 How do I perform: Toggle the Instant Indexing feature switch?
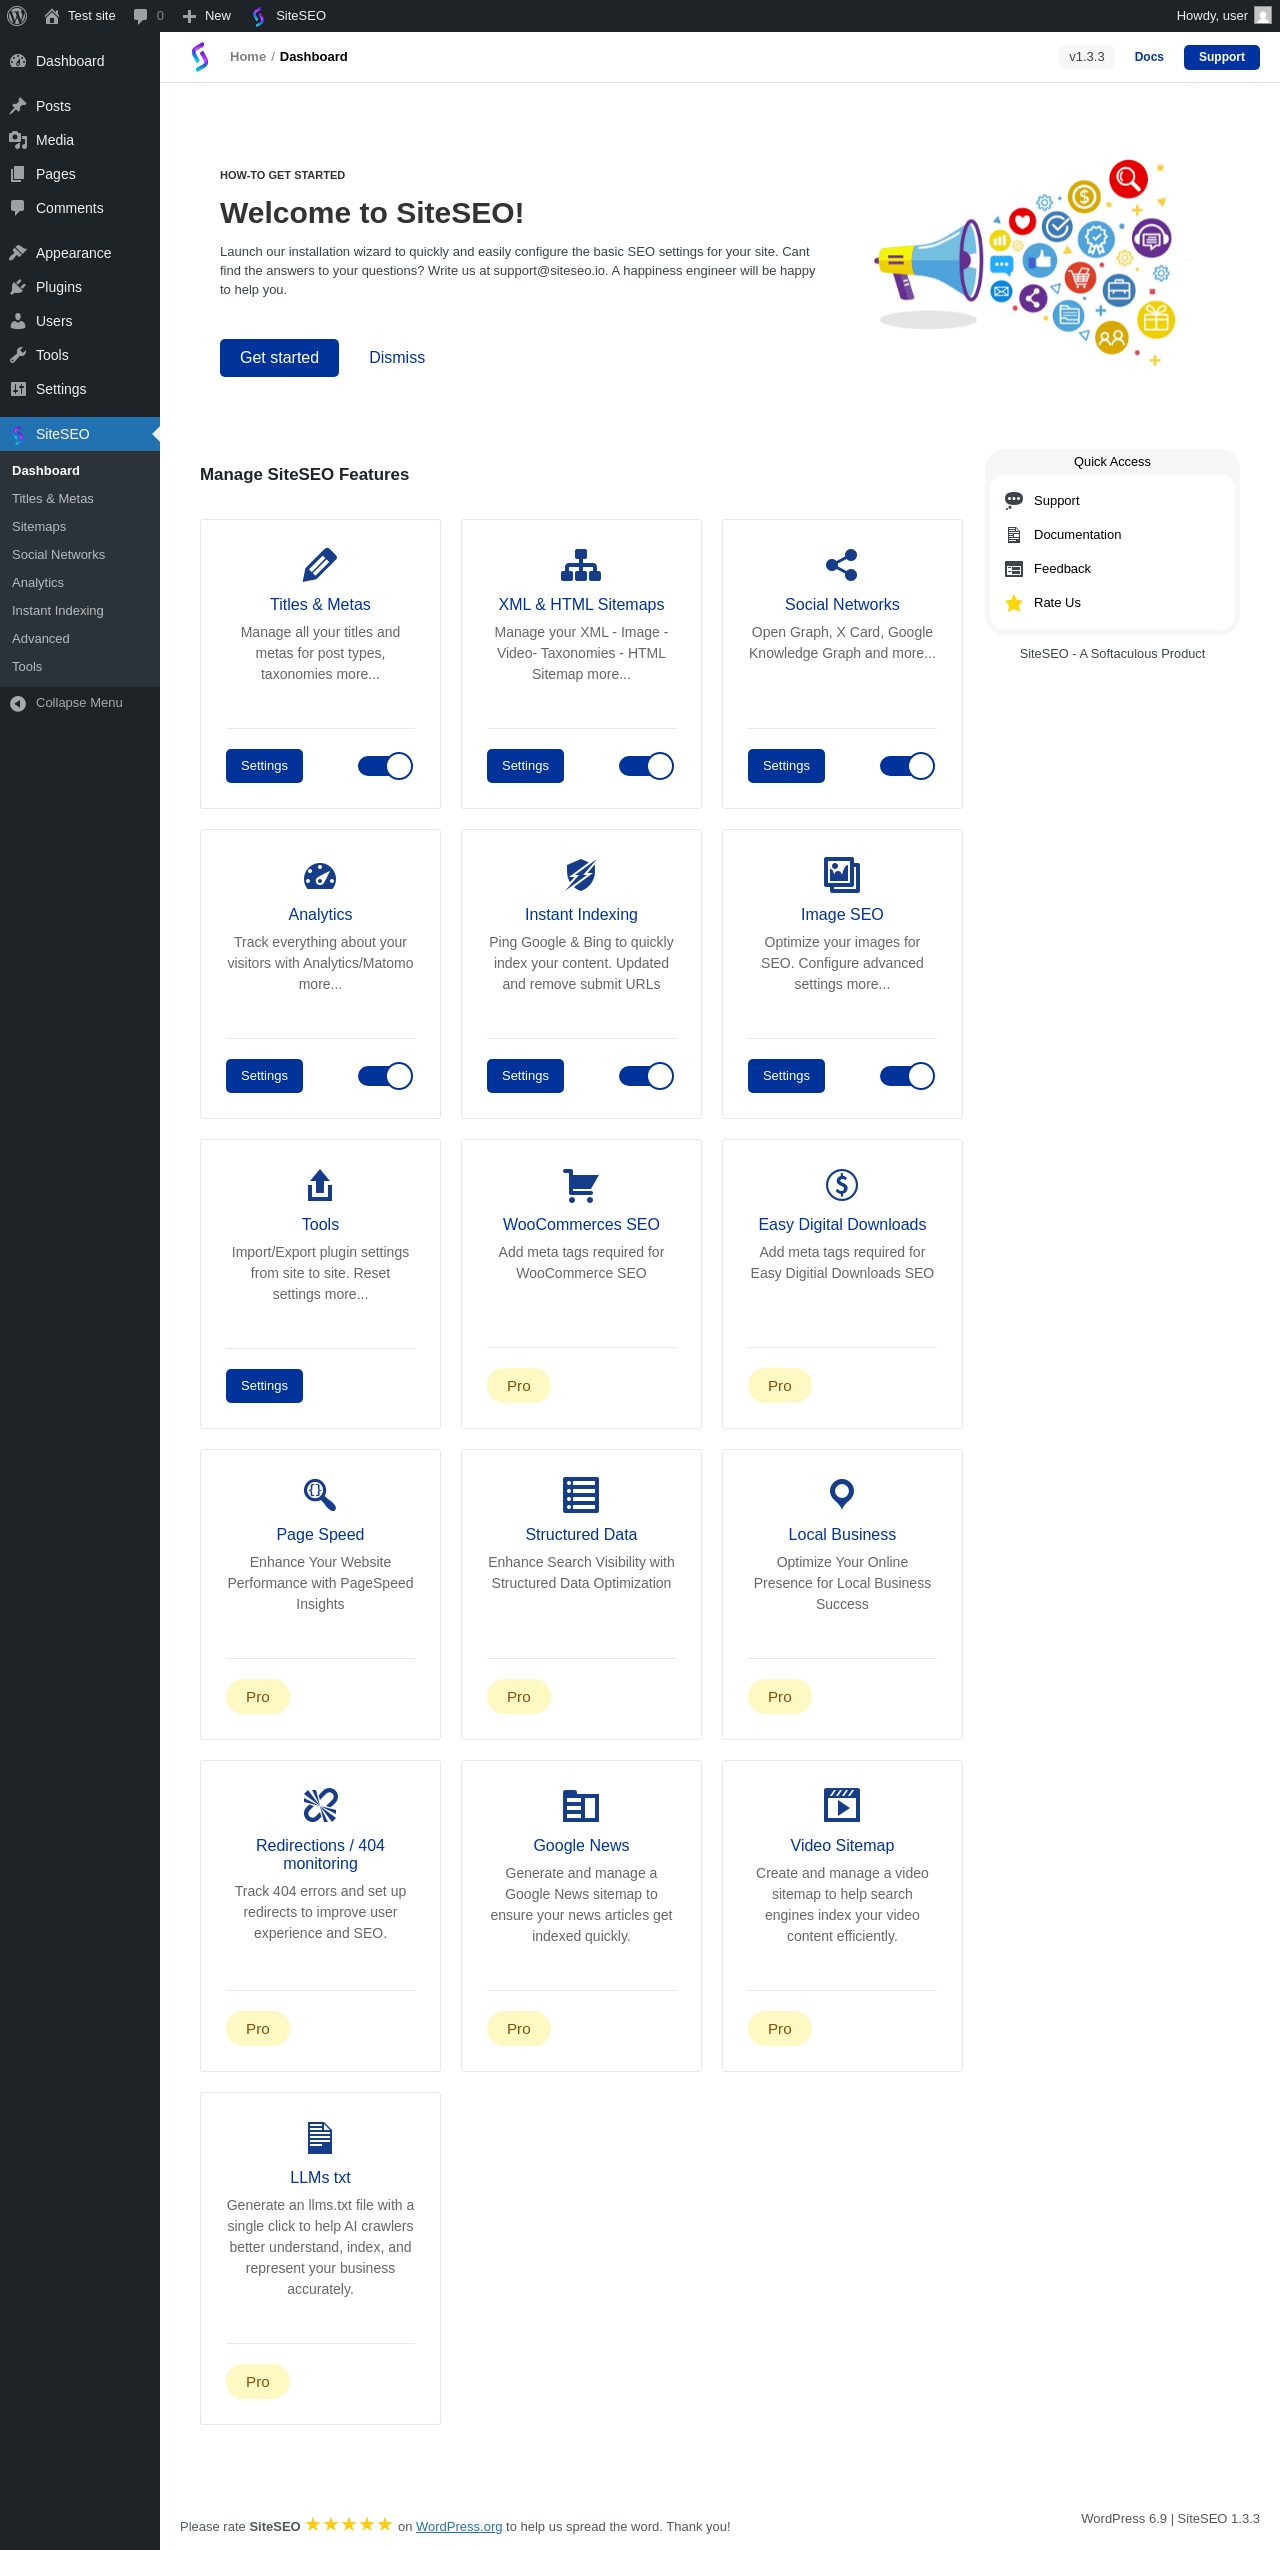646,1076
